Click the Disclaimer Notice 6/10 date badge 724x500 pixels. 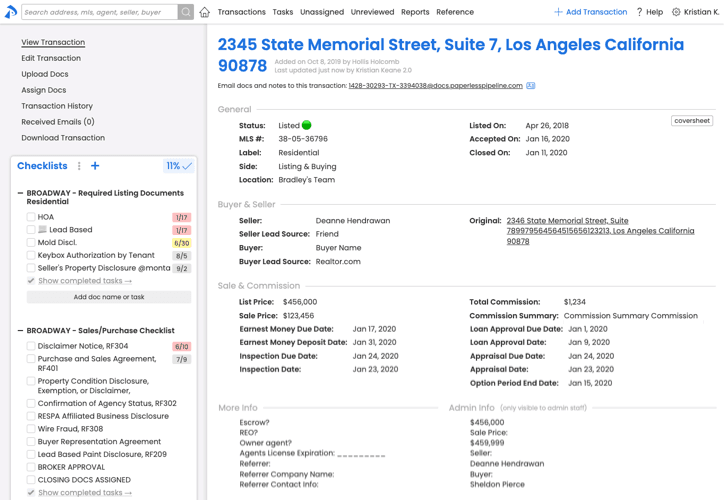tap(181, 346)
